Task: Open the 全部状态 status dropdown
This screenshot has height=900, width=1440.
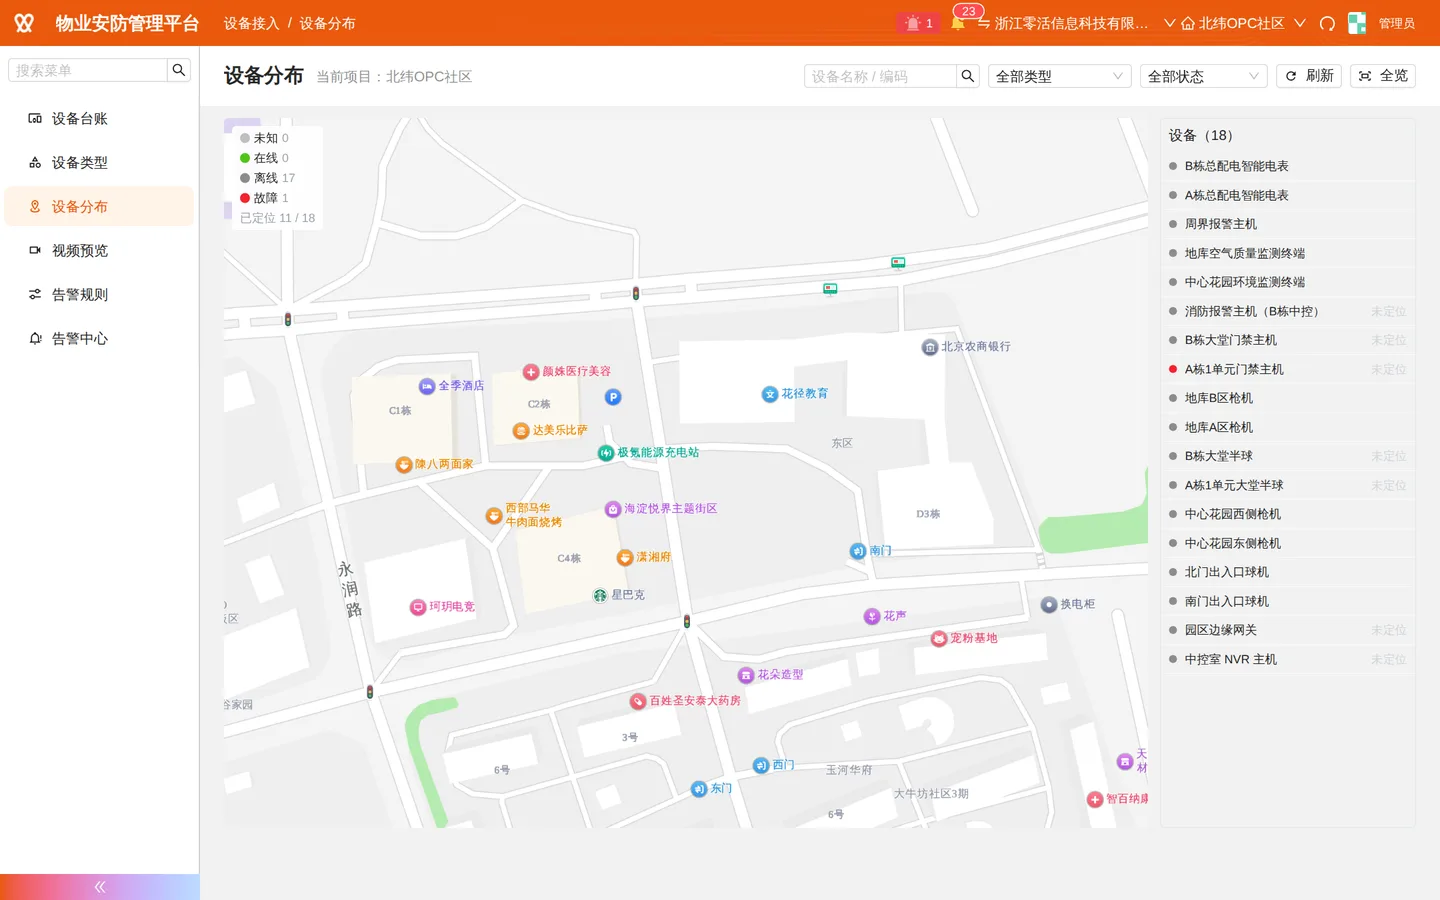Action: pos(1204,76)
